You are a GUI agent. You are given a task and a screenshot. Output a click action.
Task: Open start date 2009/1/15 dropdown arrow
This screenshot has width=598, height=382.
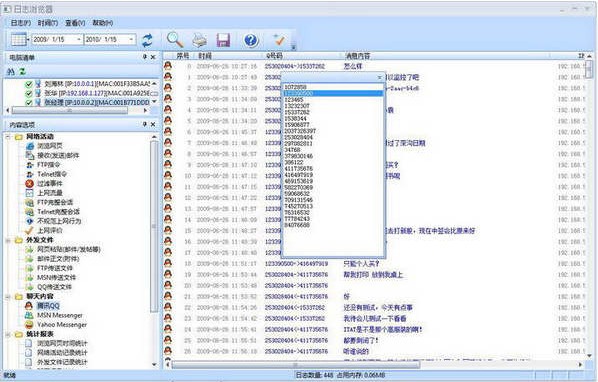tap(79, 39)
